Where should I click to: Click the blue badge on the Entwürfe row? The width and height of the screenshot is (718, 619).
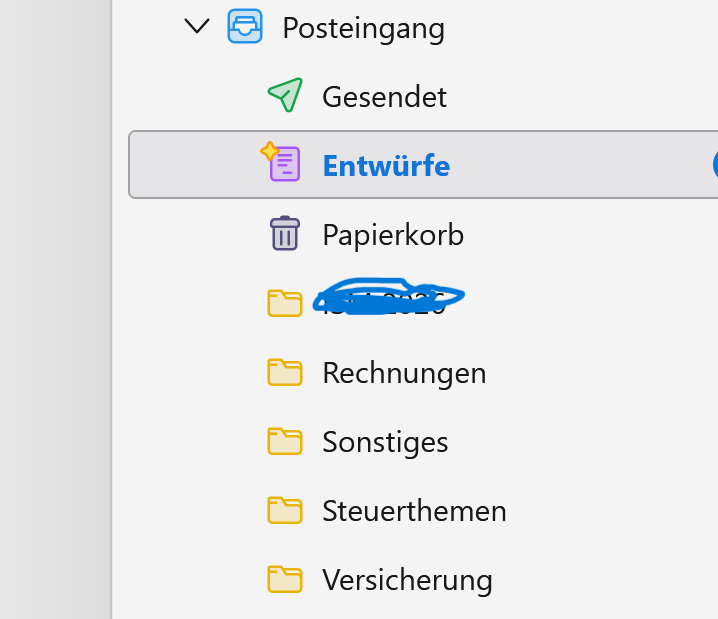coord(714,165)
